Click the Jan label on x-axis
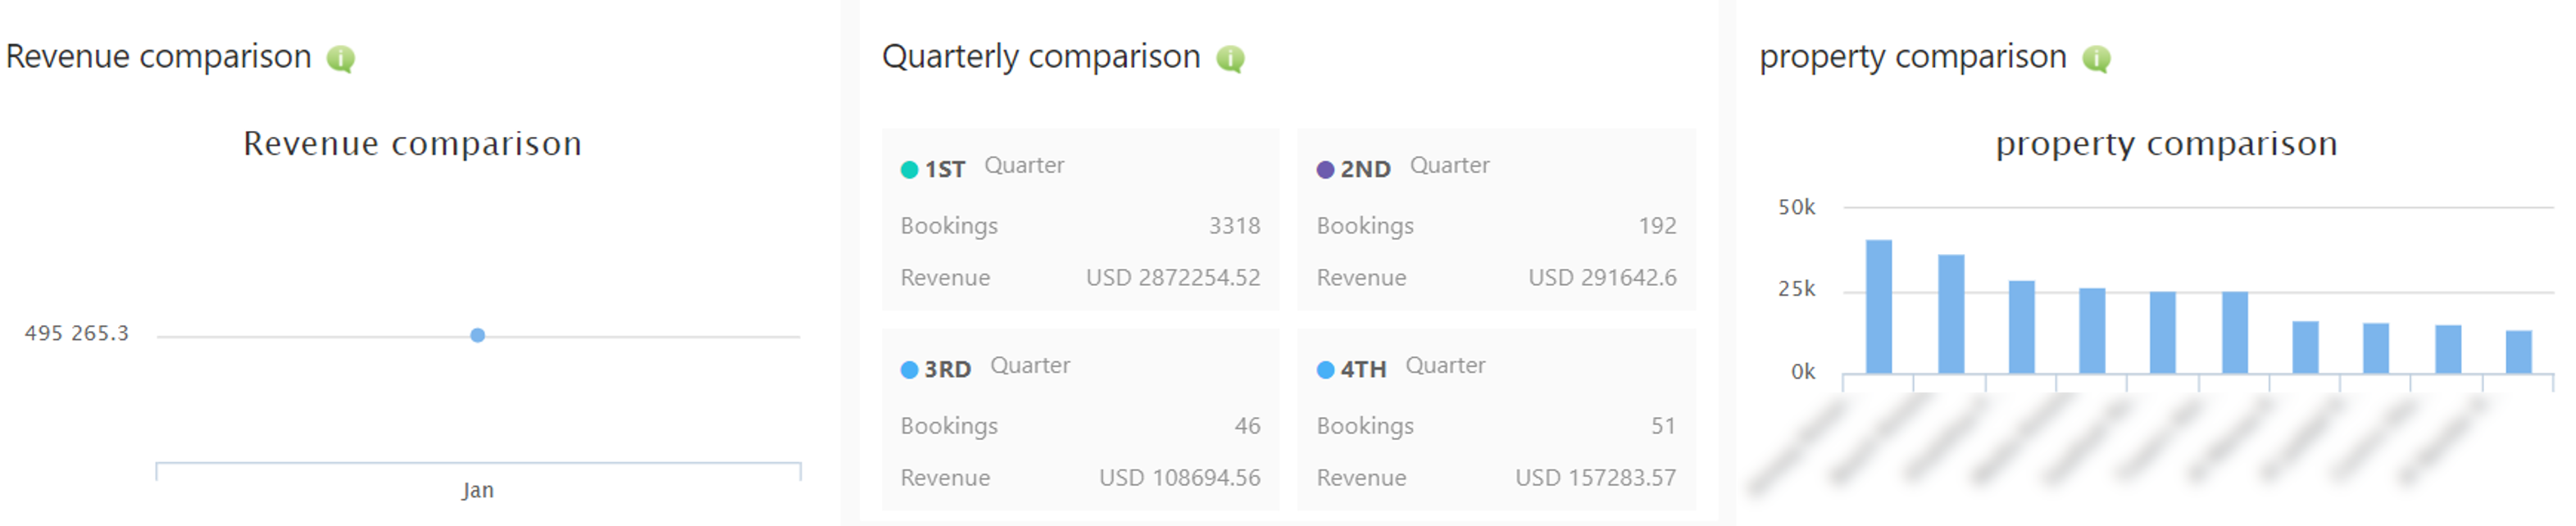2576x526 pixels. click(478, 490)
